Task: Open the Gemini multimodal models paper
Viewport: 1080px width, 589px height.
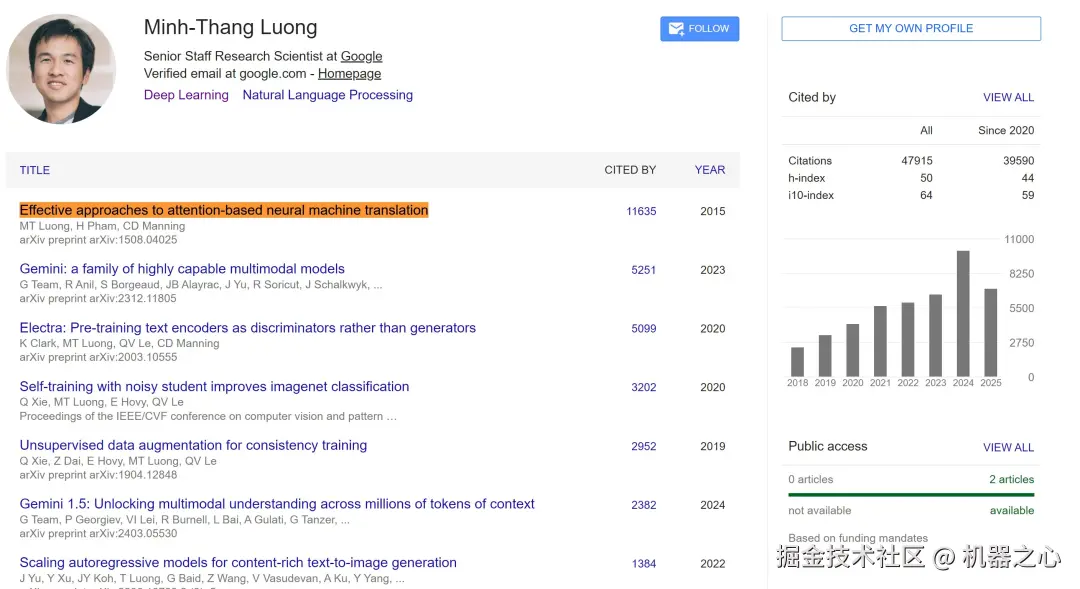Action: point(182,269)
